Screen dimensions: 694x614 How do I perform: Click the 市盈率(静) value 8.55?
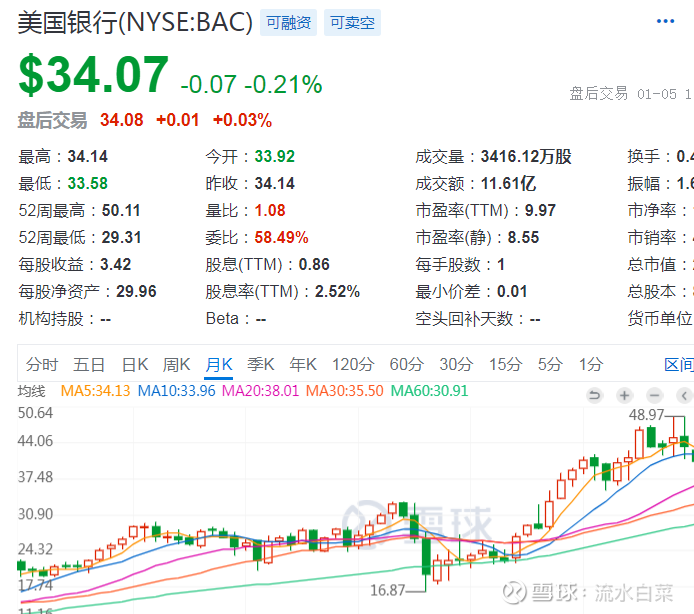tap(523, 237)
